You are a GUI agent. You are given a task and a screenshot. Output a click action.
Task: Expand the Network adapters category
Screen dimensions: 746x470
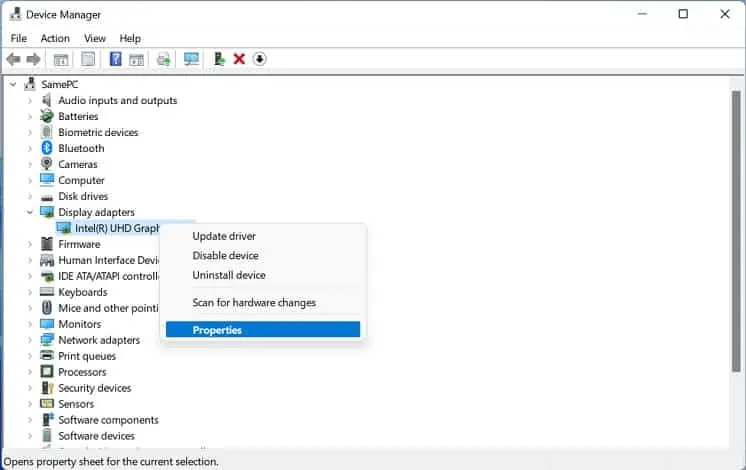pos(30,340)
